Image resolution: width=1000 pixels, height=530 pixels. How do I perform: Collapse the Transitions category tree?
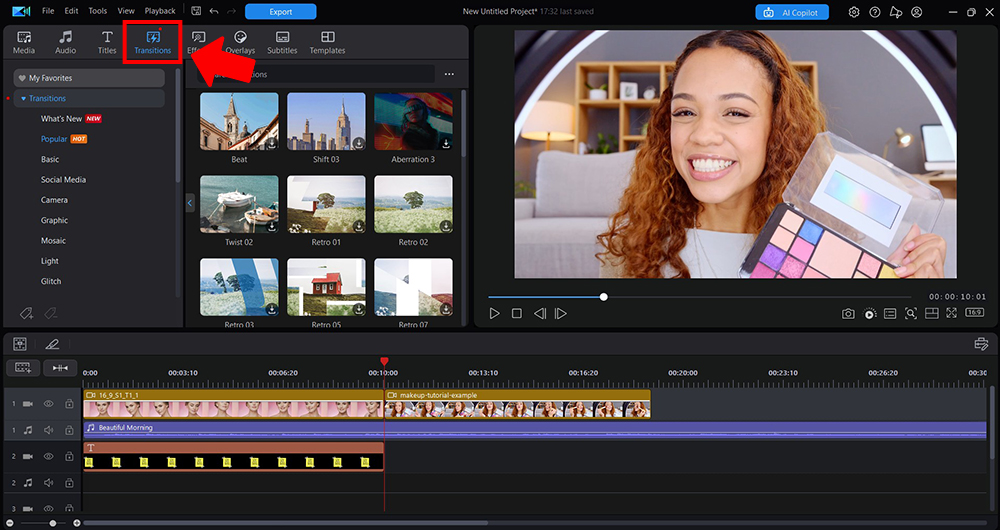(x=24, y=99)
